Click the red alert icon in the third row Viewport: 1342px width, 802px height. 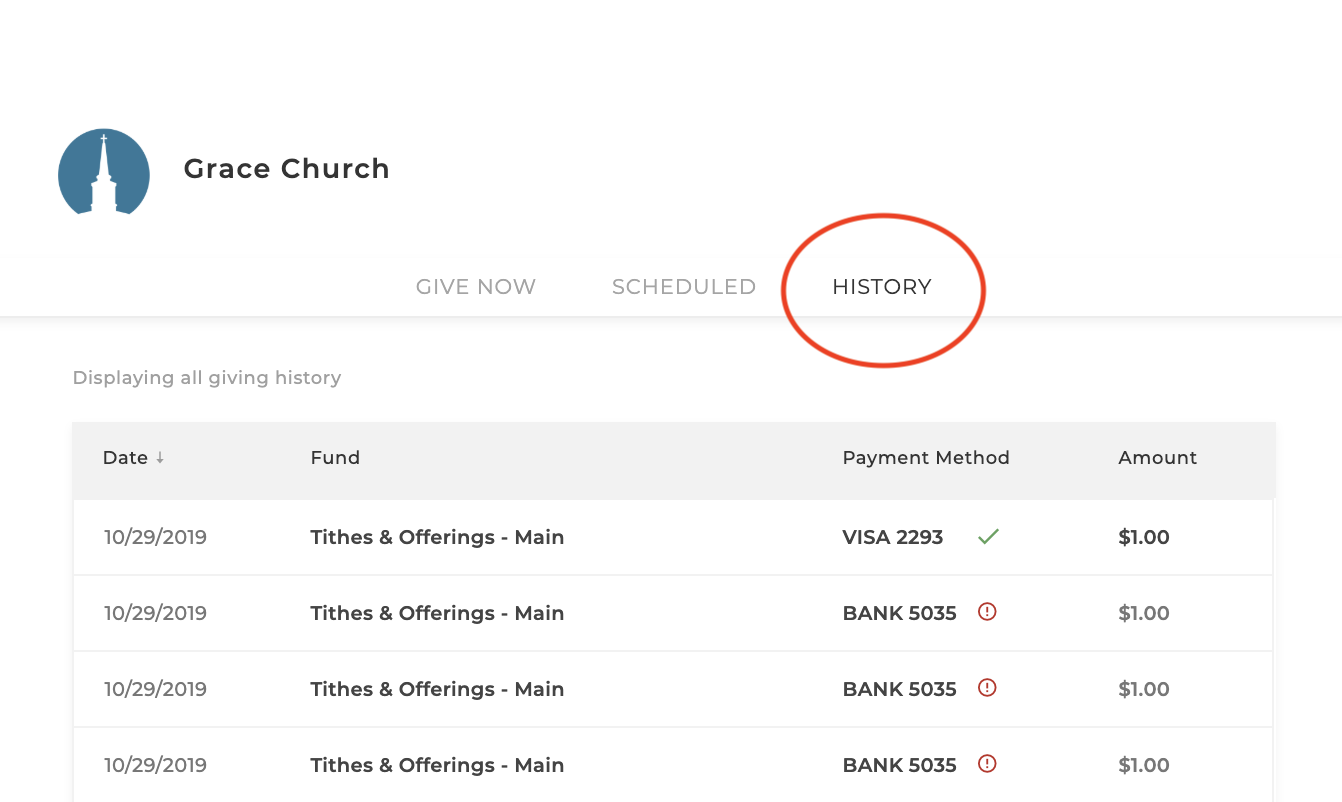[987, 688]
